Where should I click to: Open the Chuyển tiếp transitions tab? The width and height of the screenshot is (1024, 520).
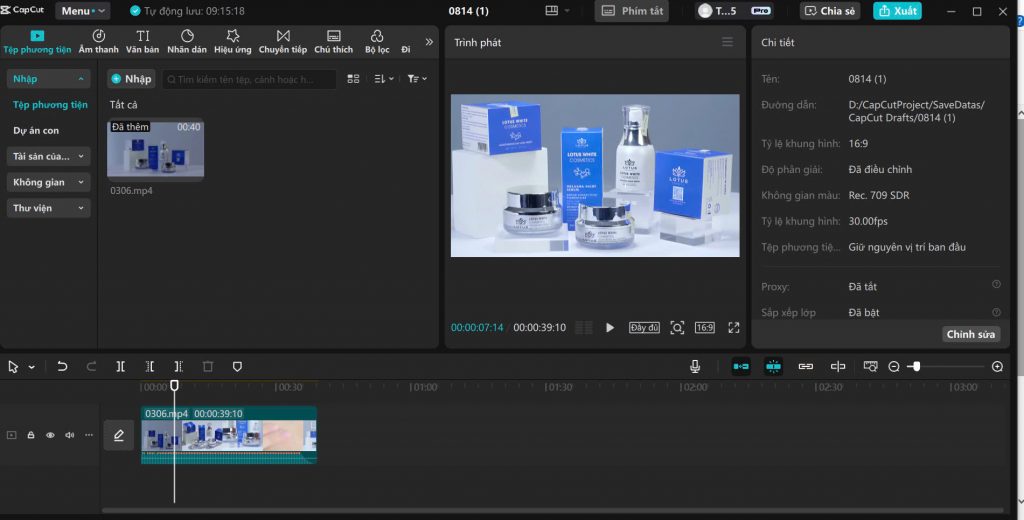click(283, 42)
